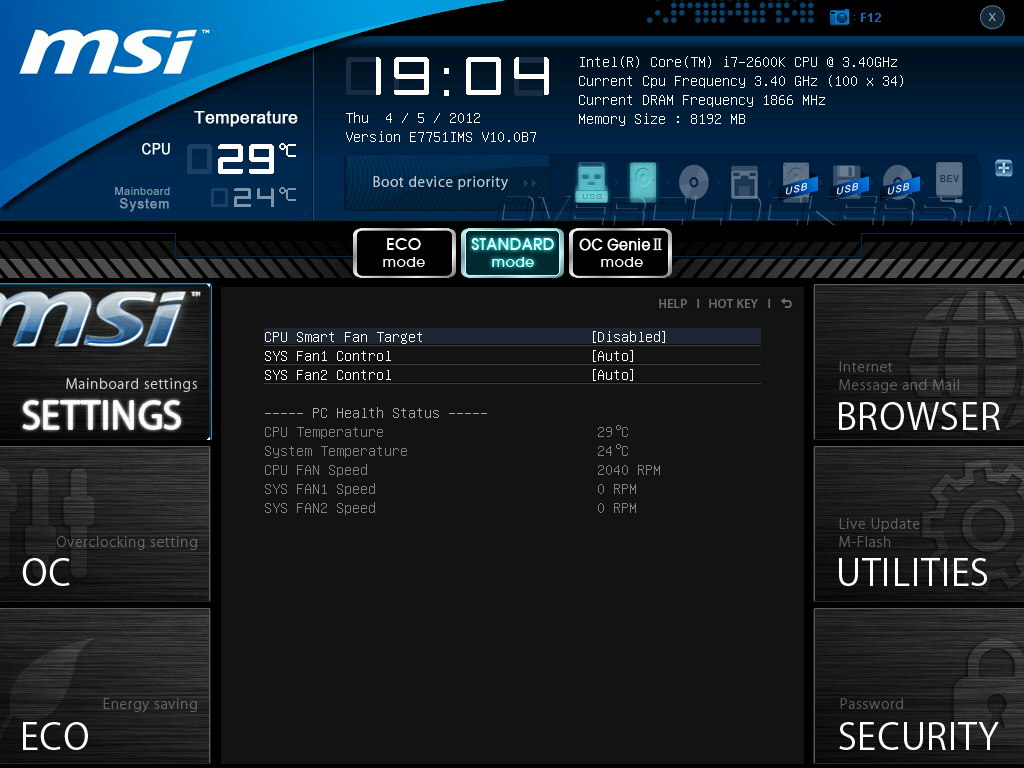Viewport: 1024px width, 768px height.
Task: Select the CD/DVD boot device icon
Action: tap(694, 182)
